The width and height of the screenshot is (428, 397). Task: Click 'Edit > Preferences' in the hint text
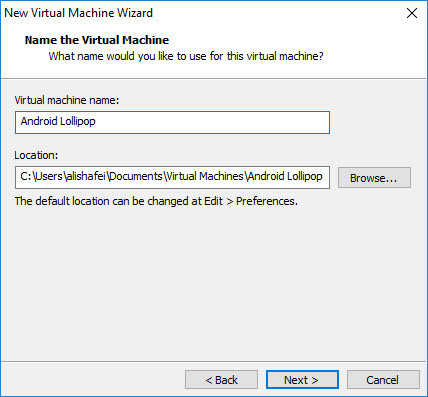tap(250, 201)
